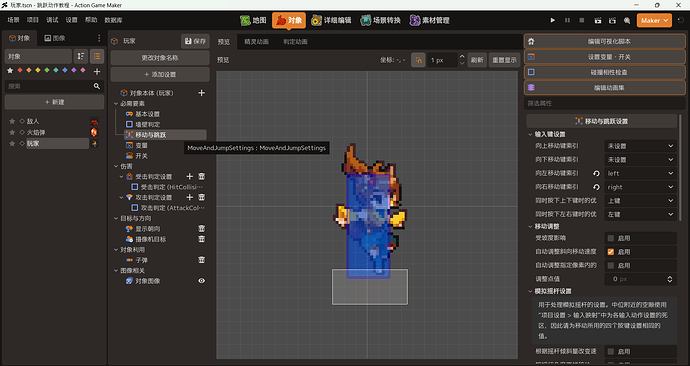Click the plus icon next to 对象本体 (玩家)

pyautogui.click(x=202, y=93)
